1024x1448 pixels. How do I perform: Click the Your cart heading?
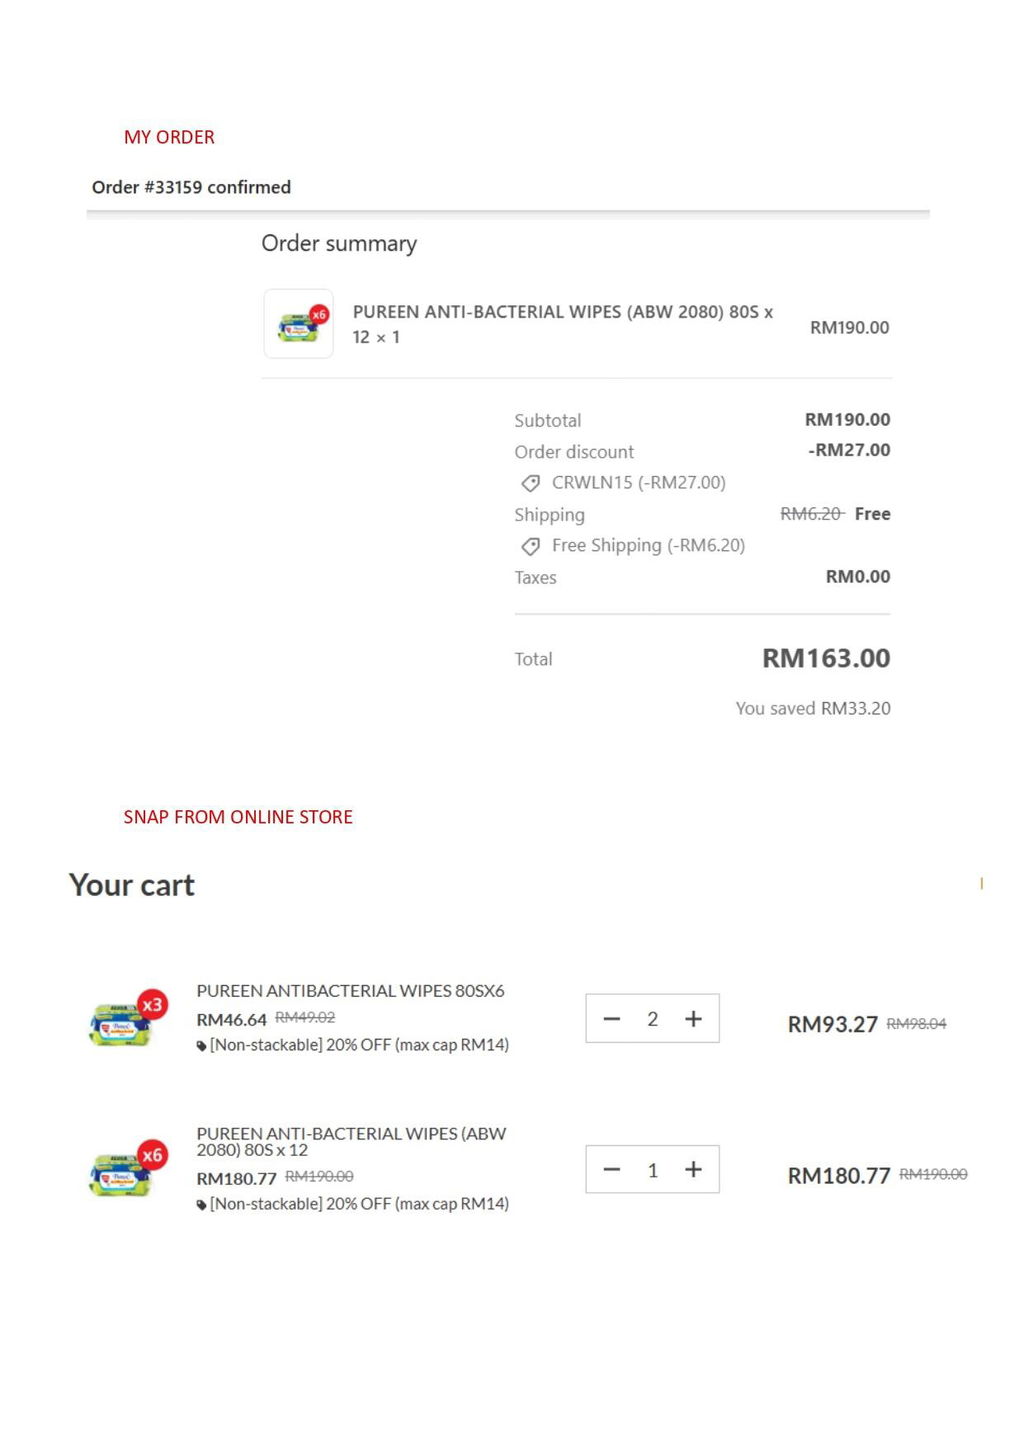coord(131,885)
